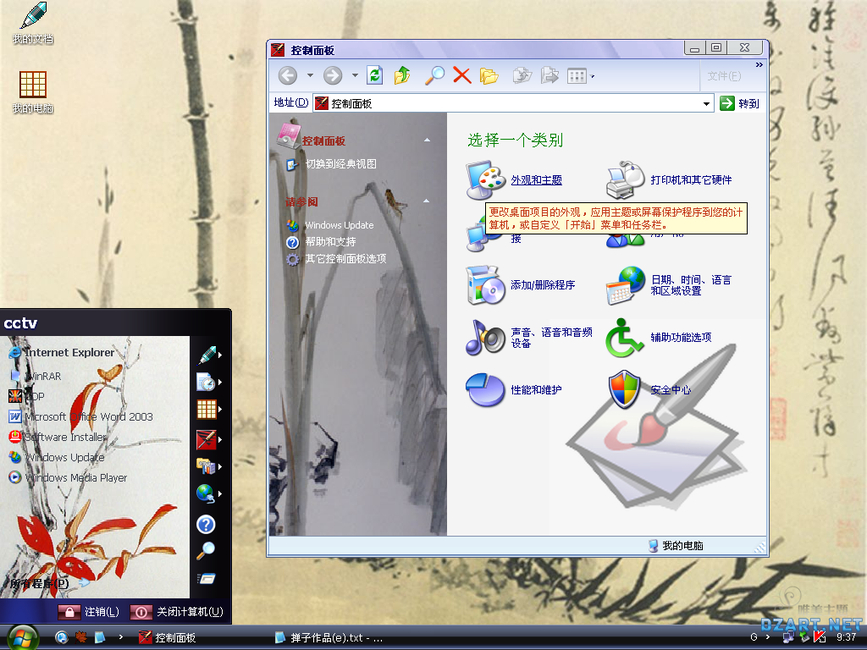867x650 pixels.
Task: Open 日期、时间、语言和区域设置 category
Action: coord(691,285)
